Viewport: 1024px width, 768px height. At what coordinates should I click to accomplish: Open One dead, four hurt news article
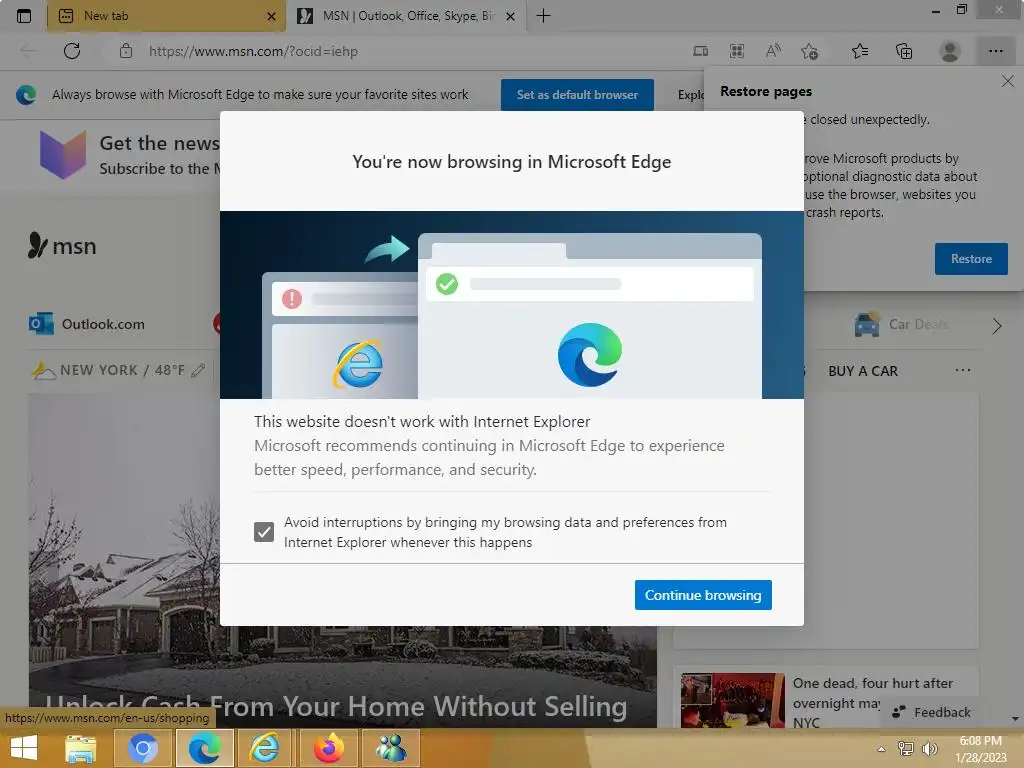coord(872,702)
